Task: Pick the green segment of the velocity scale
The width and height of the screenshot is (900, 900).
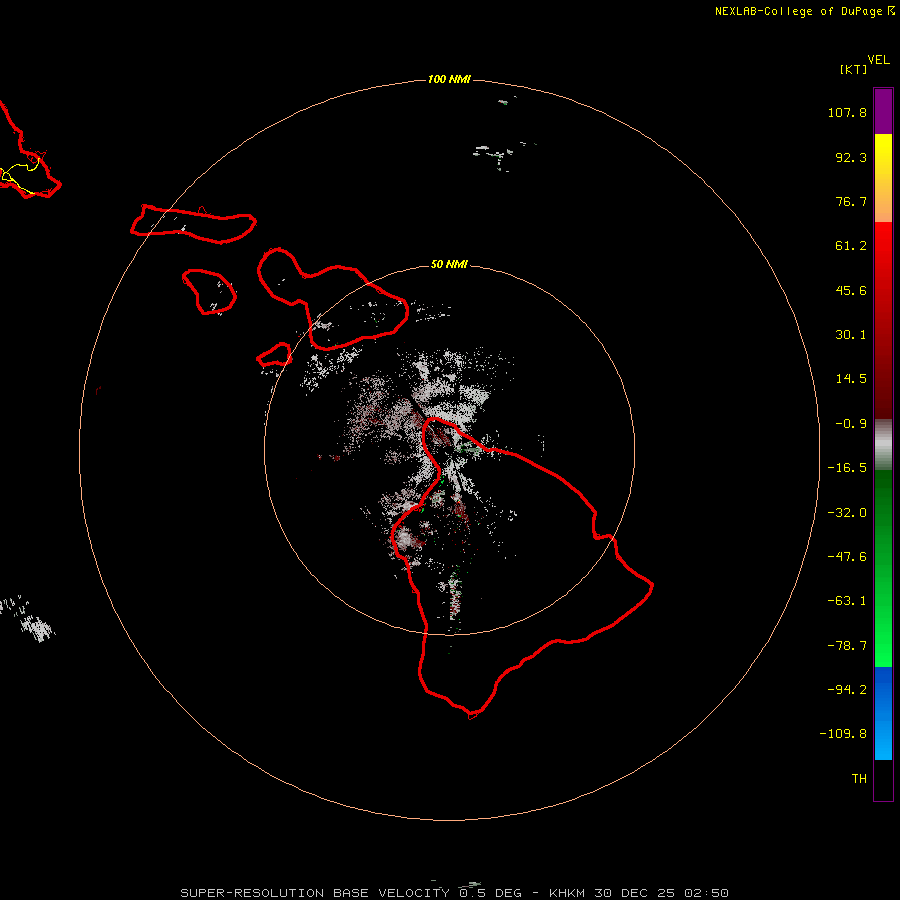Action: [x=883, y=568]
